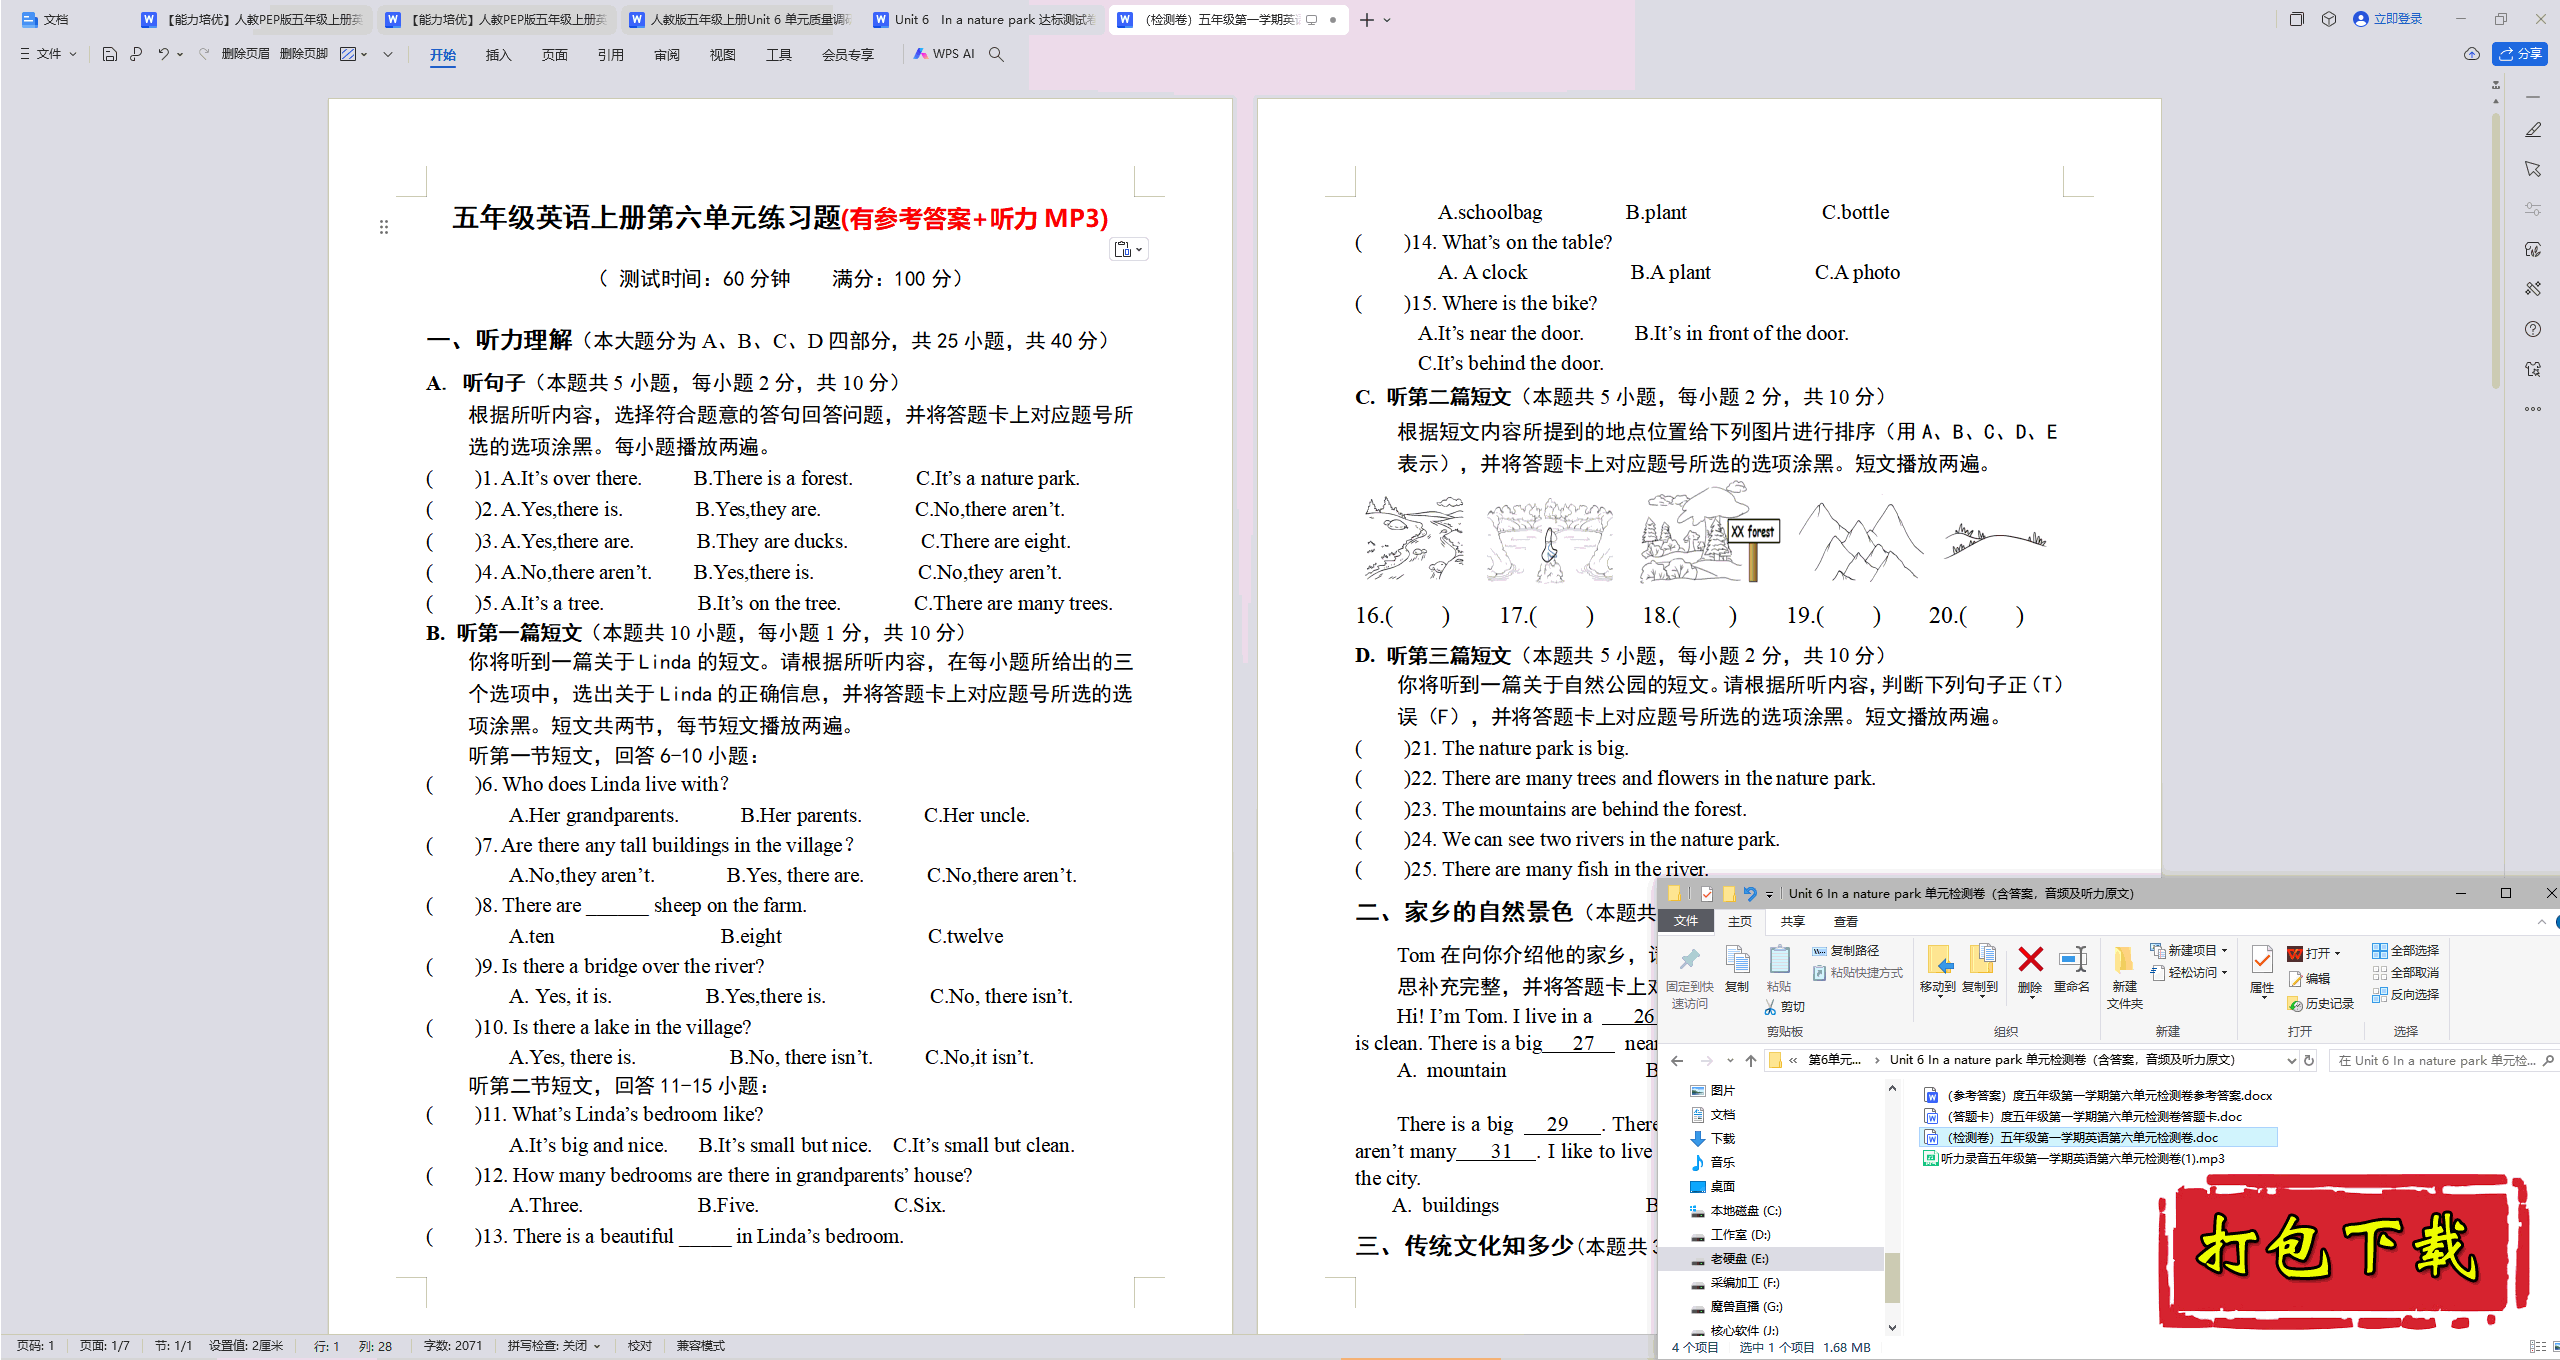Open the WPS File (文件) menu dropdown
This screenshot has width=2560, height=1360.
click(48, 54)
